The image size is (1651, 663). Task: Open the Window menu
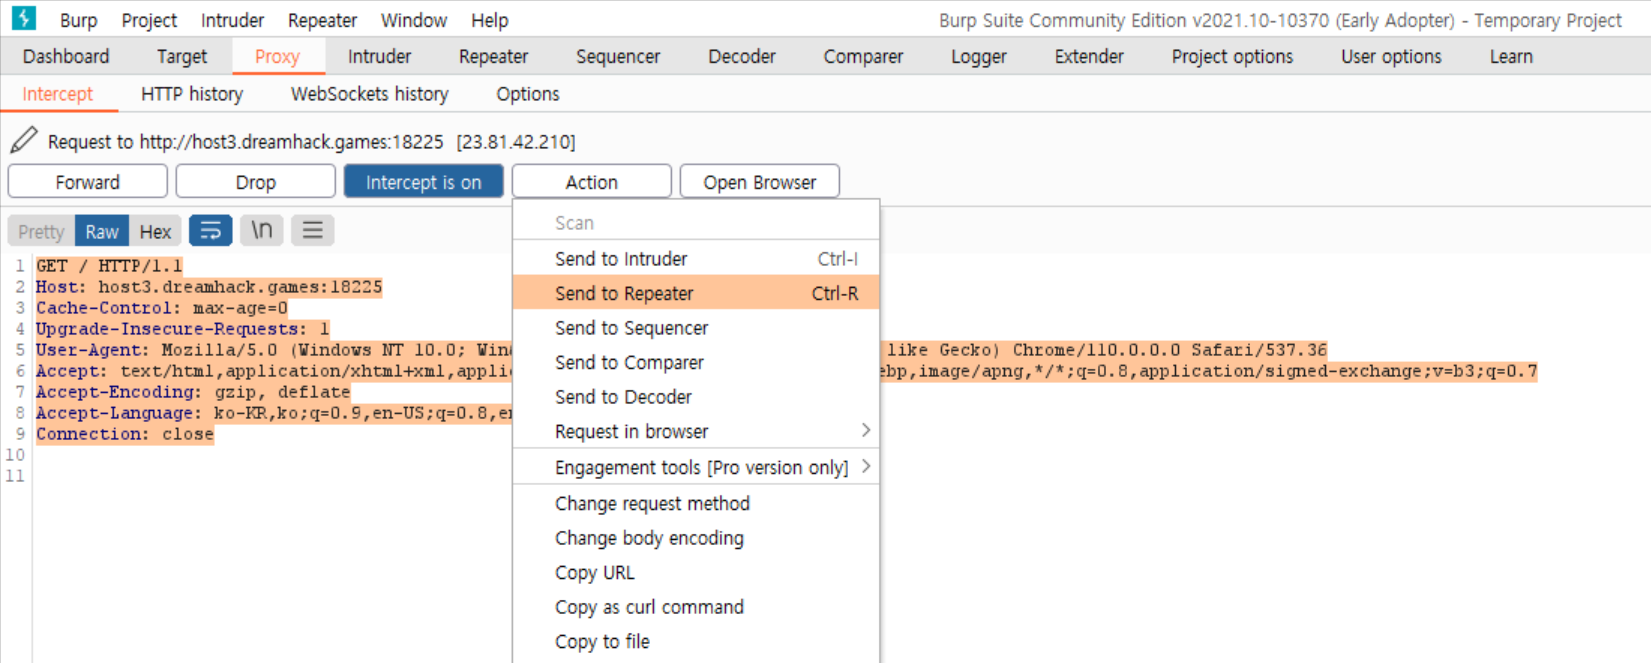[x=414, y=20]
